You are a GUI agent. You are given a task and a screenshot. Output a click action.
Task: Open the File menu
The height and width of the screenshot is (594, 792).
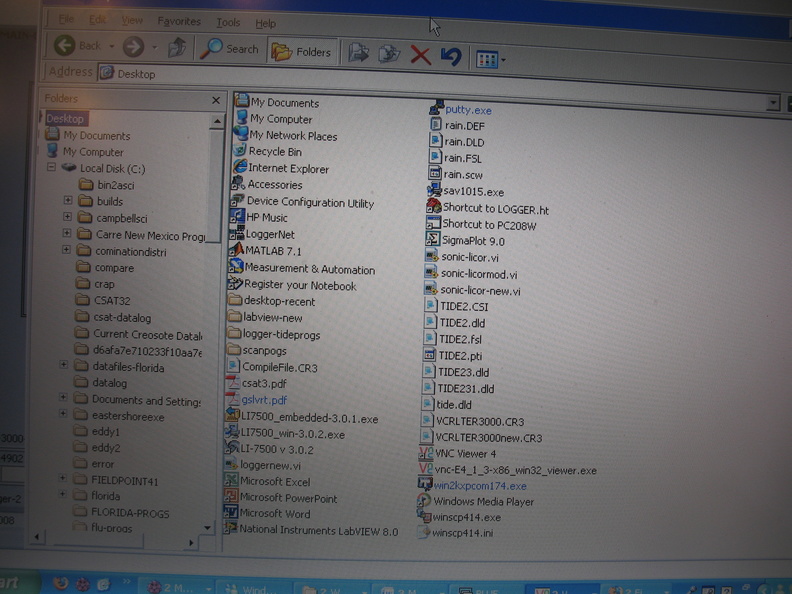66,19
